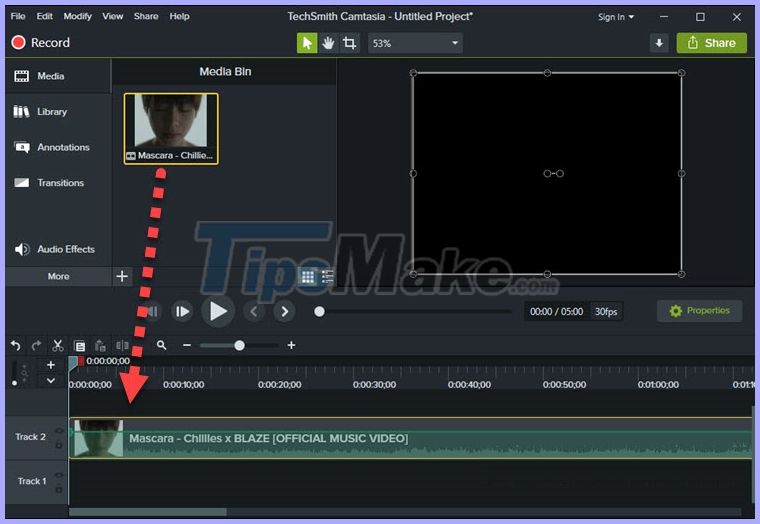Click the timeline zoom slider handle

239,346
